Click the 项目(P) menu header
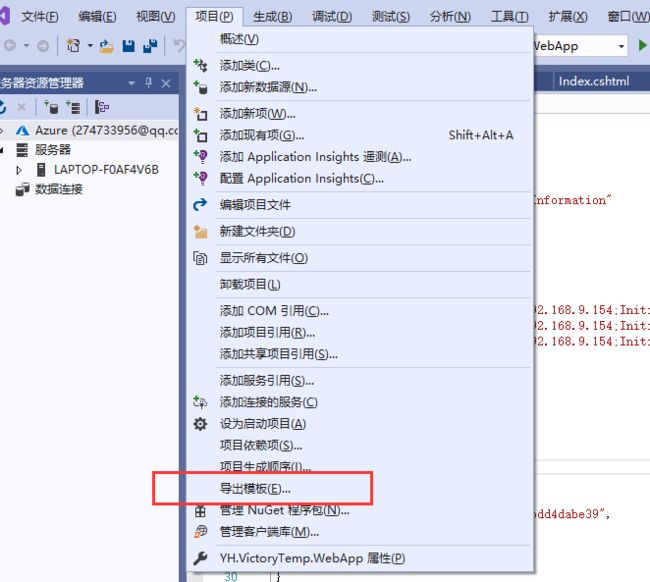The height and width of the screenshot is (582, 650). point(214,17)
